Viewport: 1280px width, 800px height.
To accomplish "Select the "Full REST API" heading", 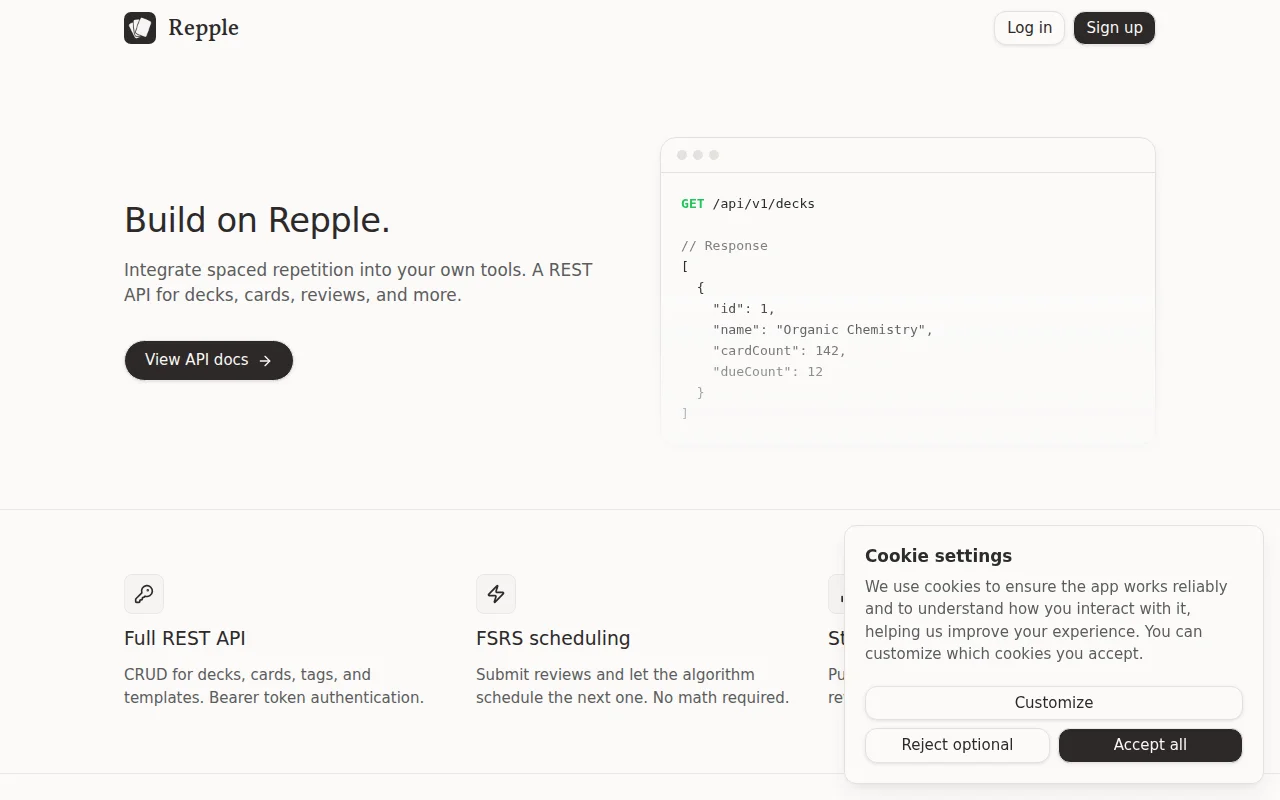I will (x=185, y=638).
